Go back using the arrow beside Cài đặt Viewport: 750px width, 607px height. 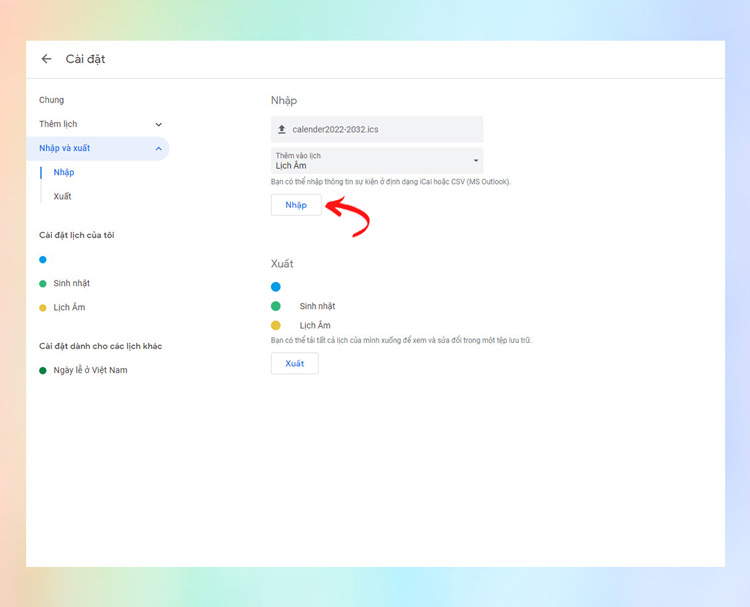point(46,59)
